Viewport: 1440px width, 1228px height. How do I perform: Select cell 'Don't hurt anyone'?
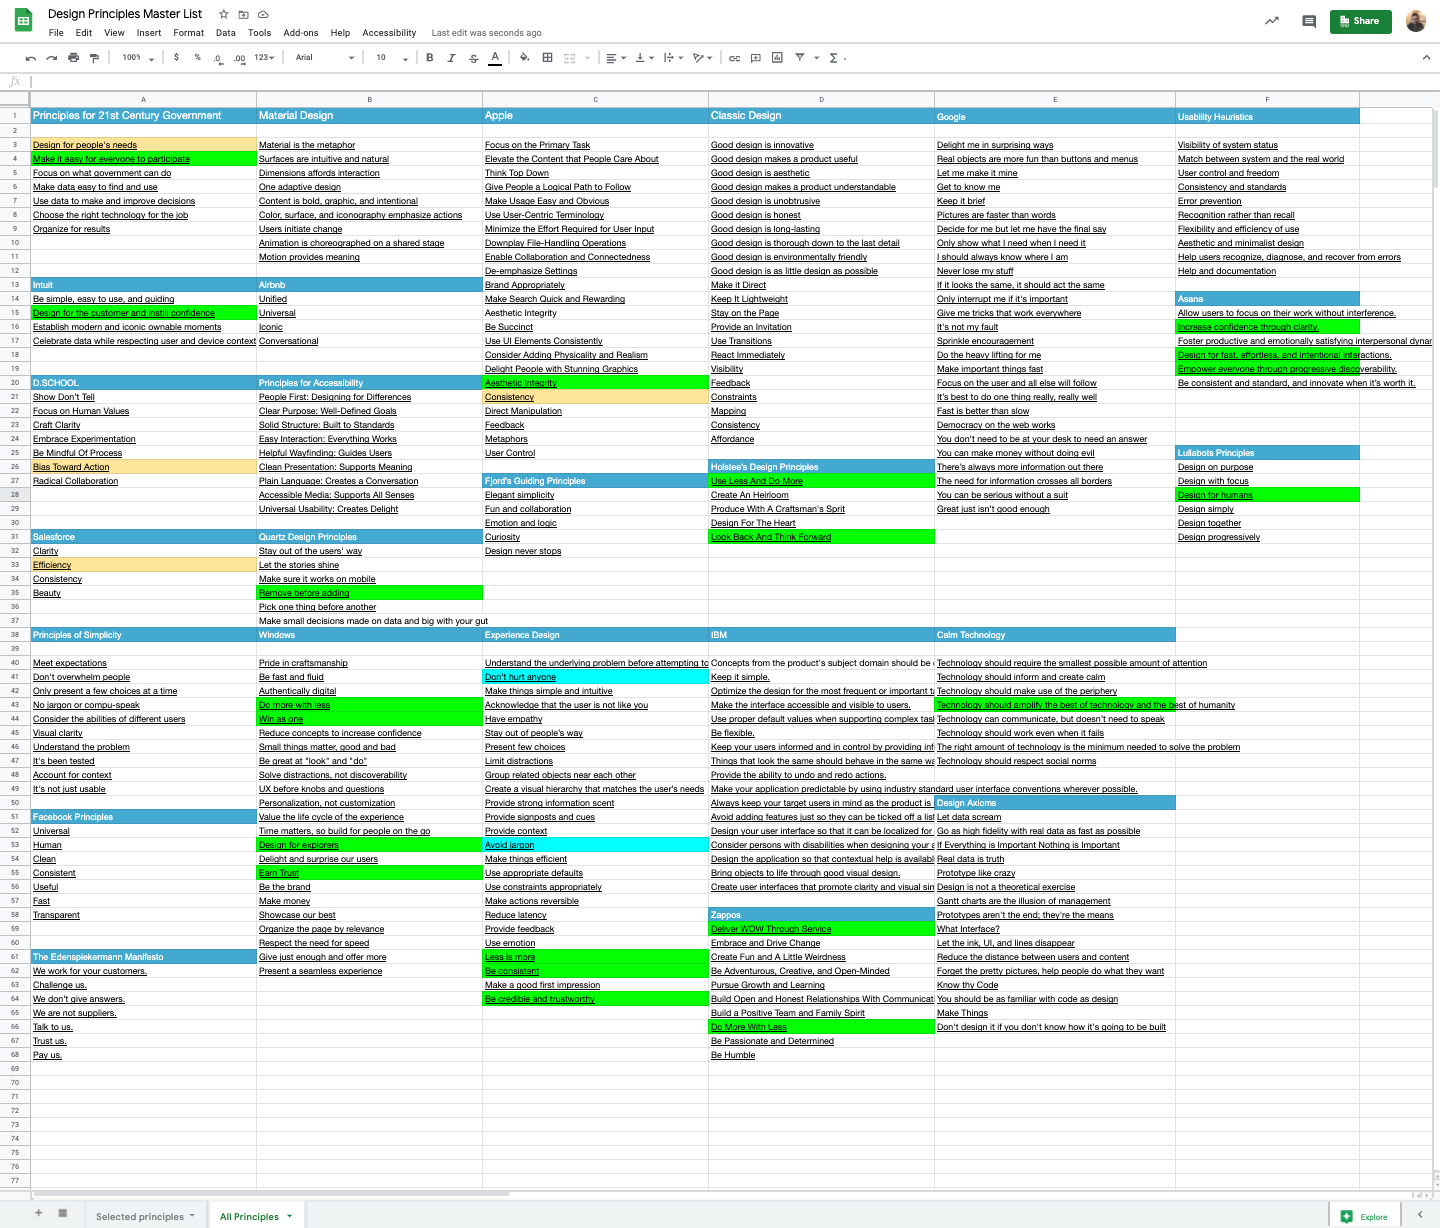[x=596, y=677]
